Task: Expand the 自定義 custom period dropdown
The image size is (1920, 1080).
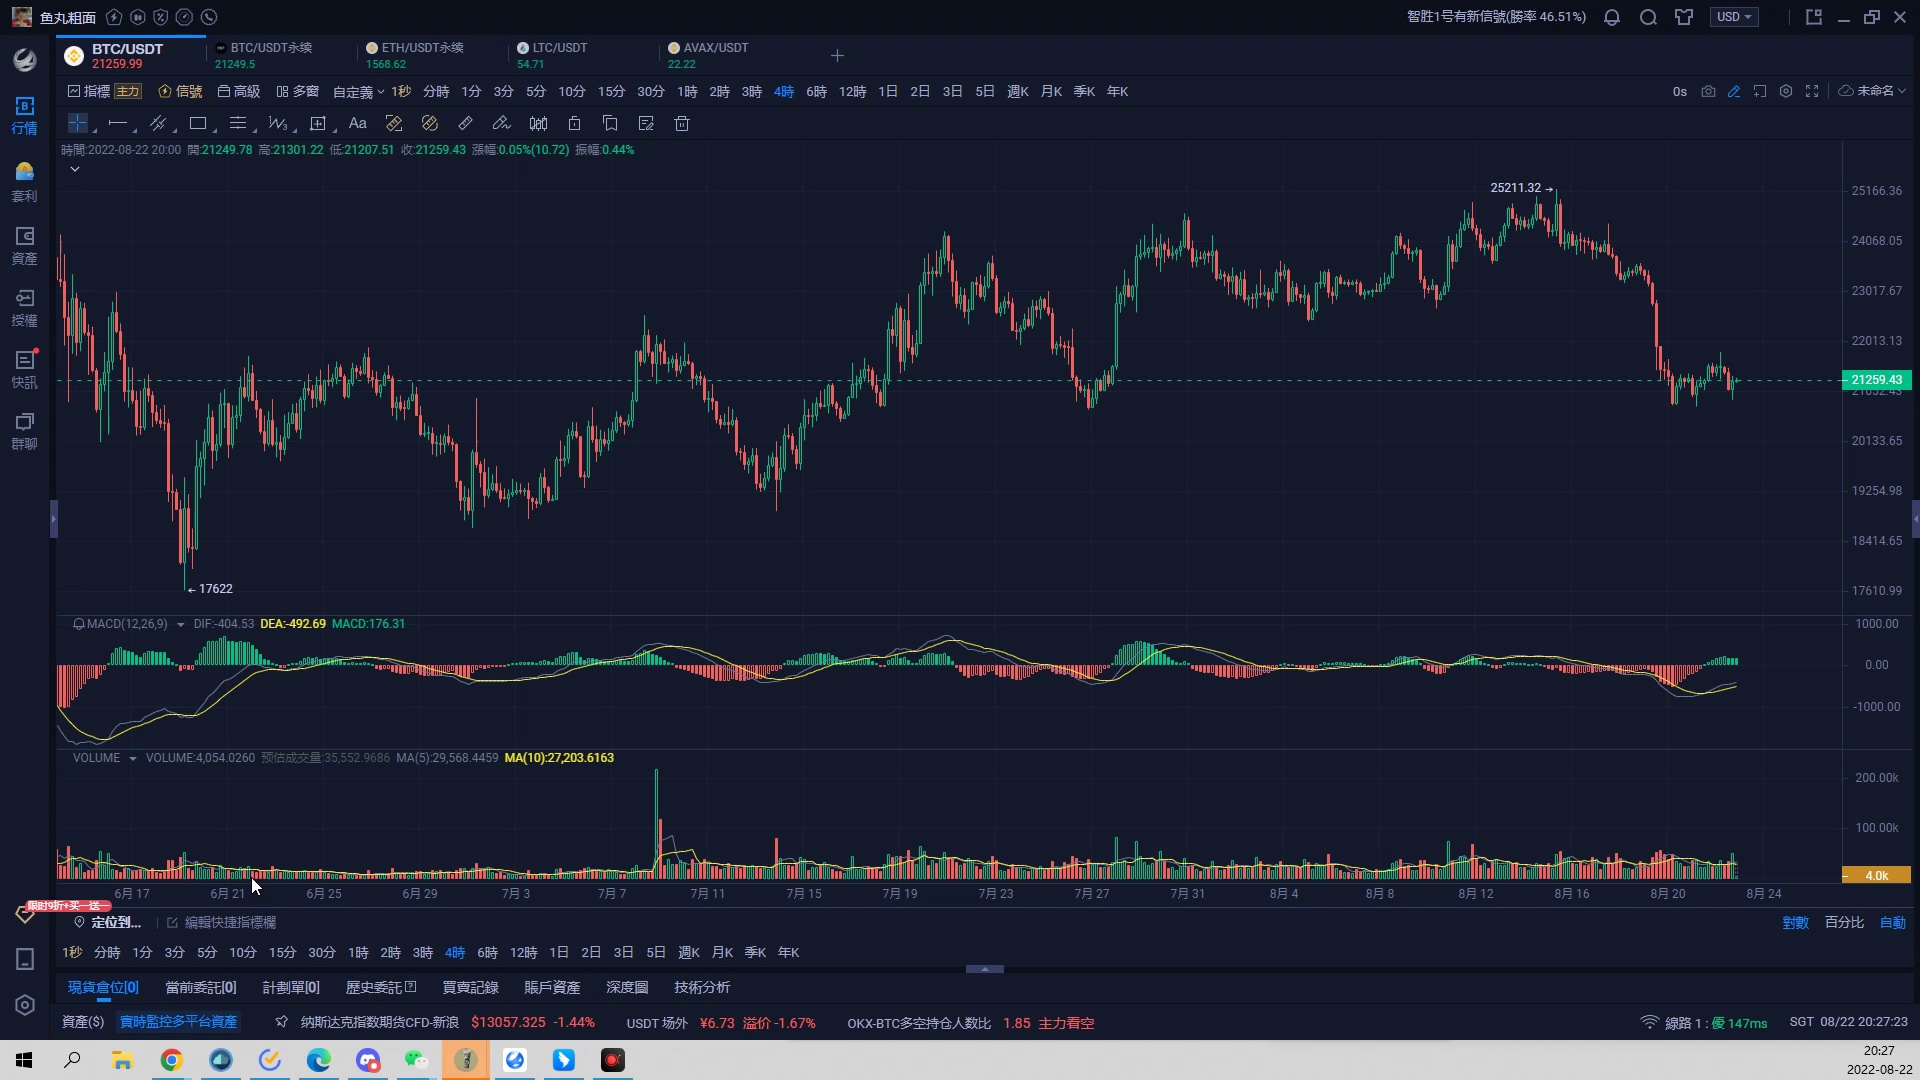Action: pos(358,92)
